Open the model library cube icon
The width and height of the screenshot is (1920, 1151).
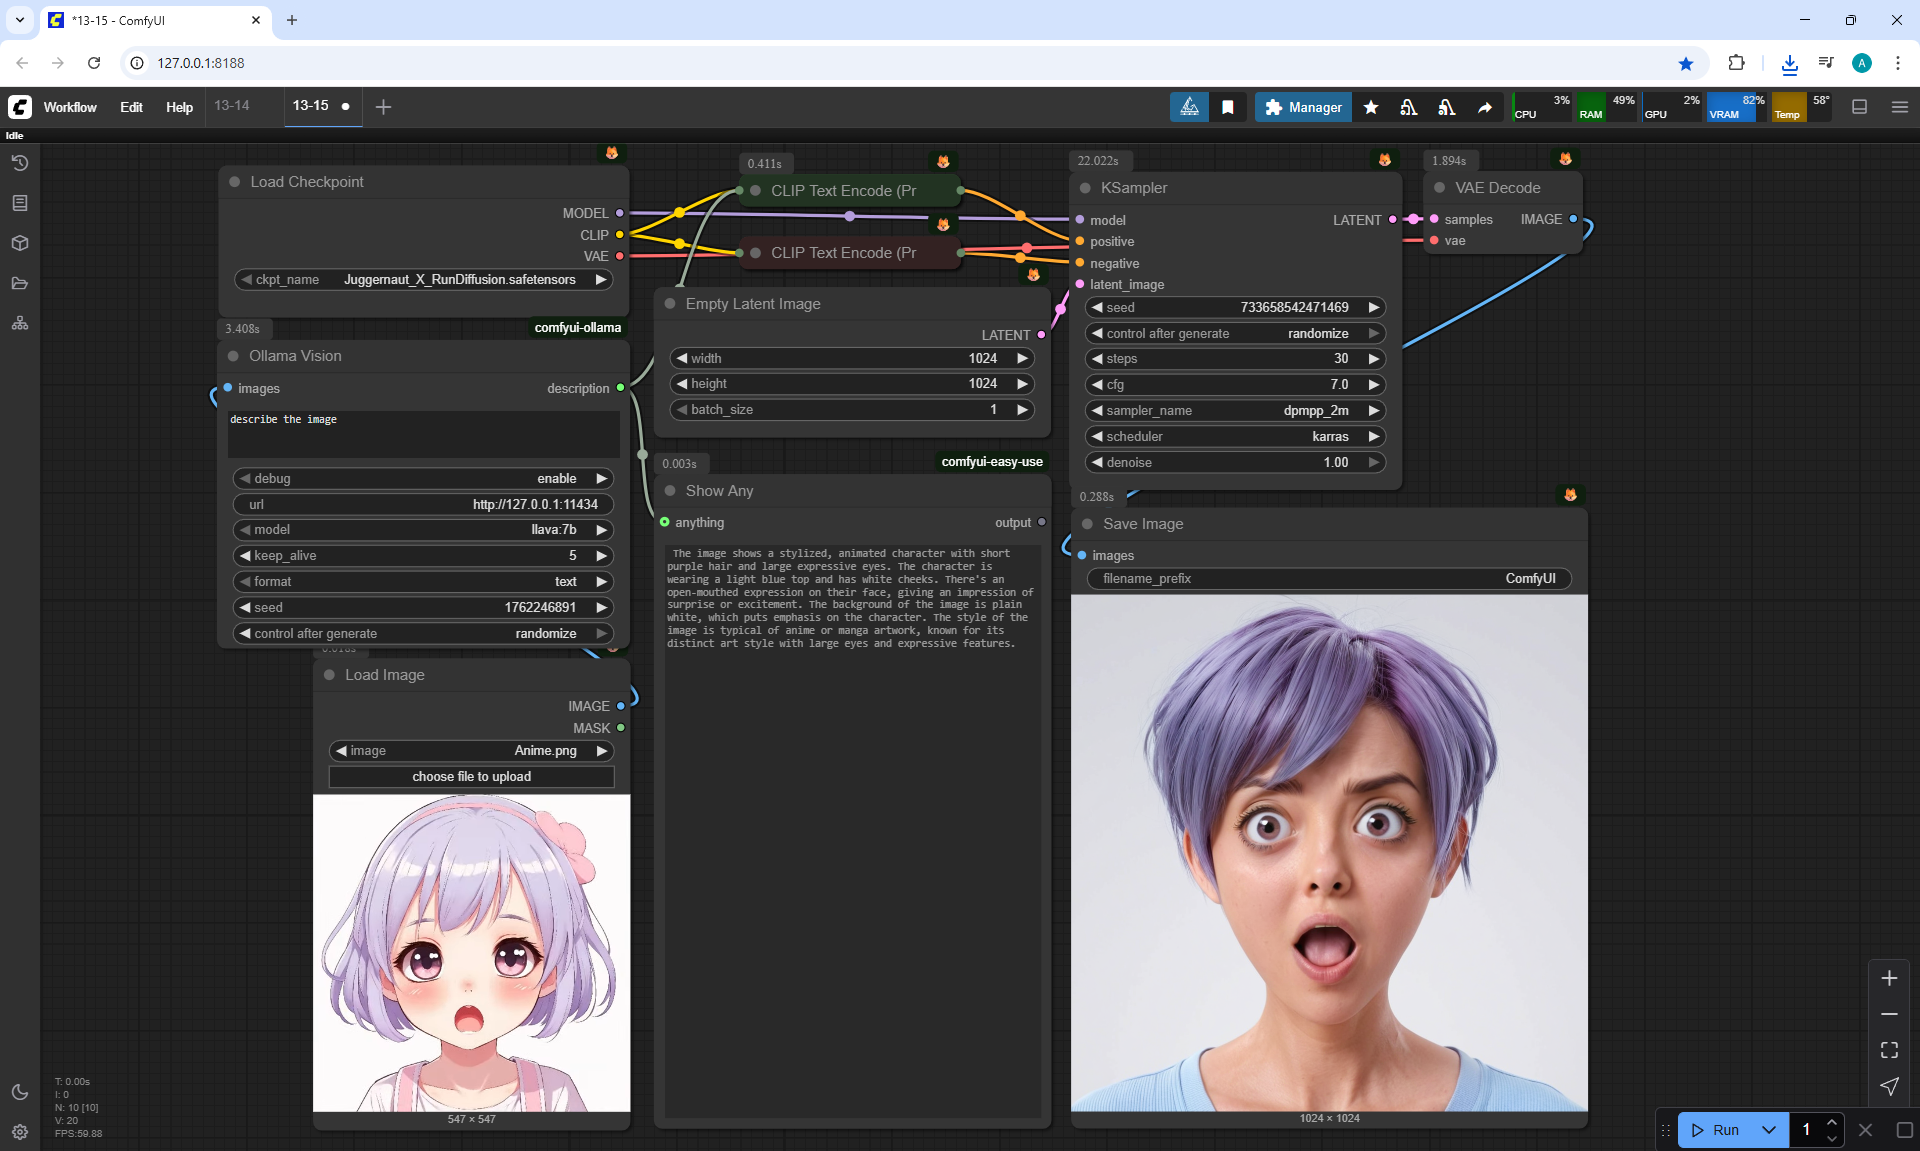click(x=19, y=243)
